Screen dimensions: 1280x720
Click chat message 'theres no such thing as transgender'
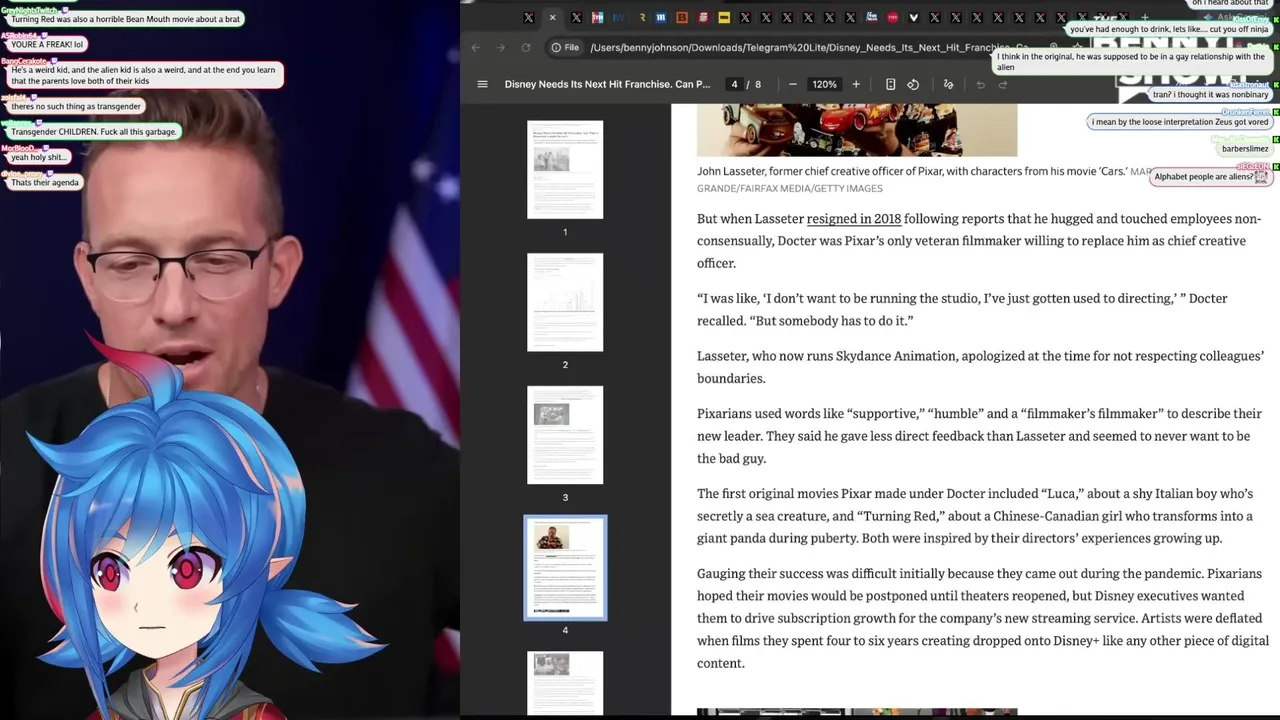[76, 106]
